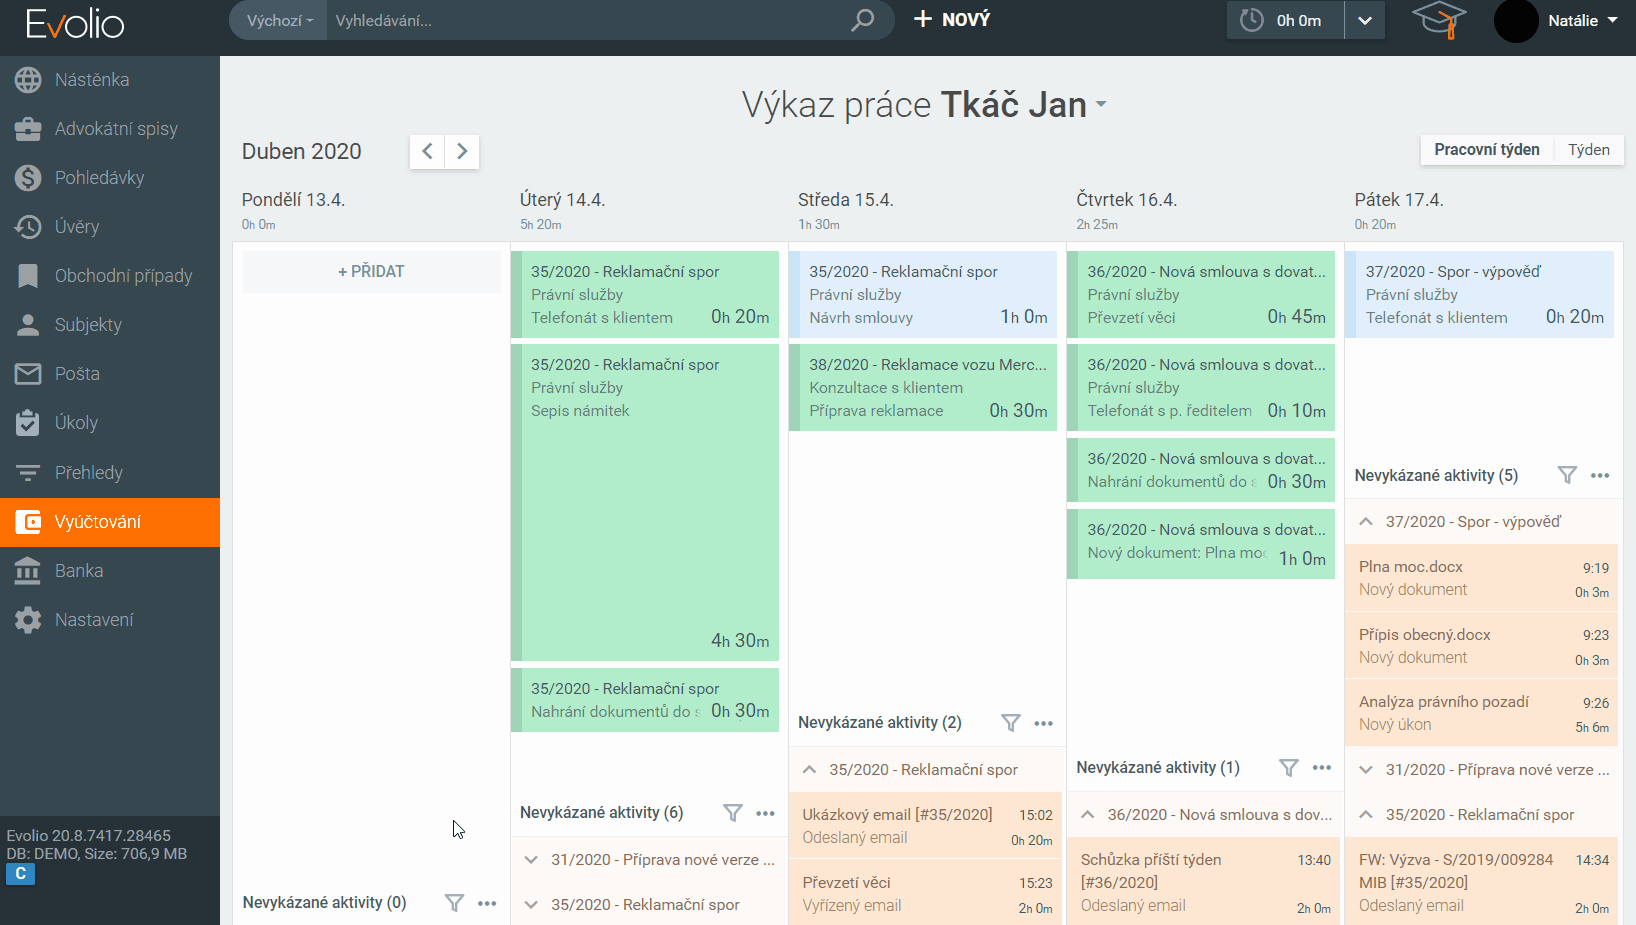The height and width of the screenshot is (925, 1636).
Task: Click the + PŘIDAT button on Monday
Action: (x=371, y=272)
